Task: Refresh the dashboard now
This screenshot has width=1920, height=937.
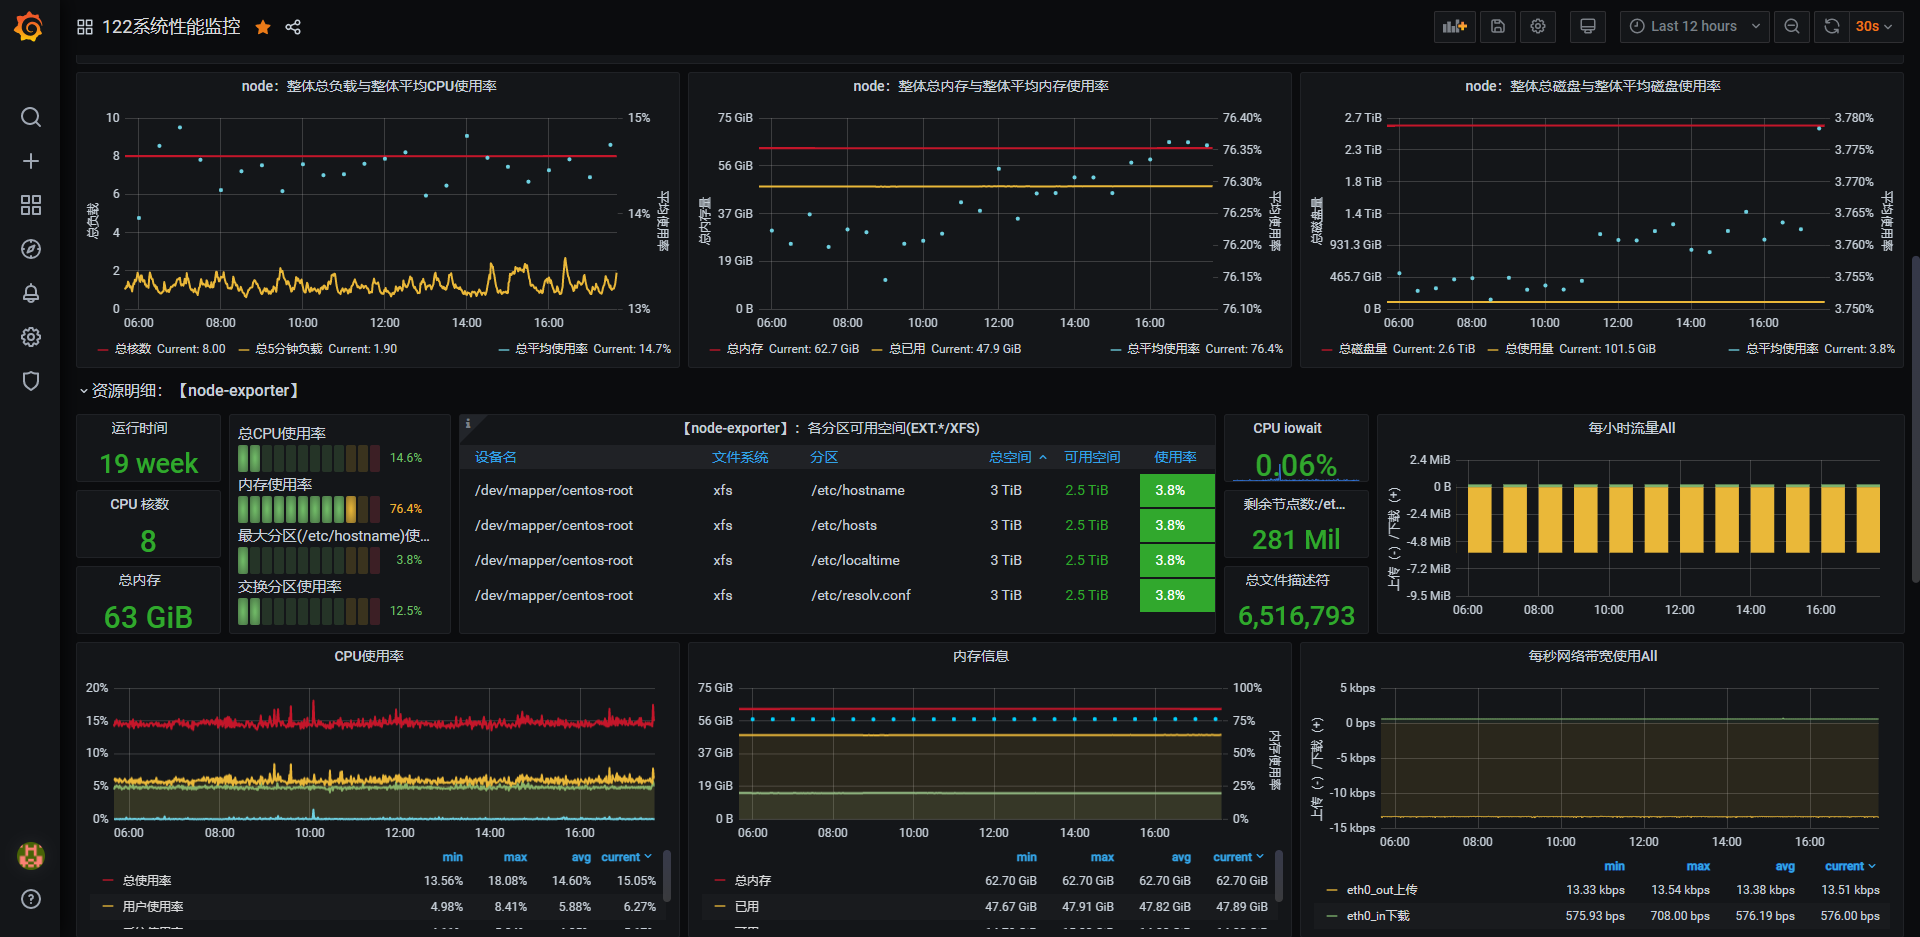Action: point(1831,27)
